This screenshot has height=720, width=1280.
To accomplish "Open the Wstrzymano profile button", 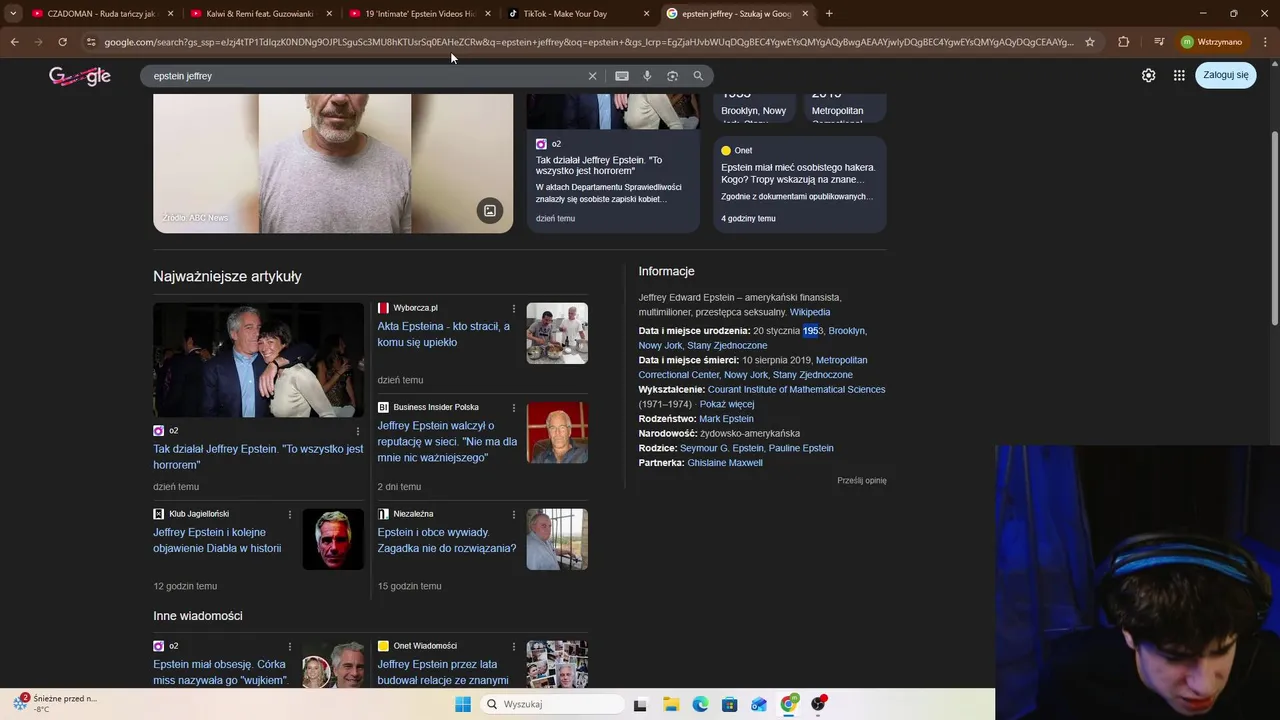I will click(x=1212, y=42).
